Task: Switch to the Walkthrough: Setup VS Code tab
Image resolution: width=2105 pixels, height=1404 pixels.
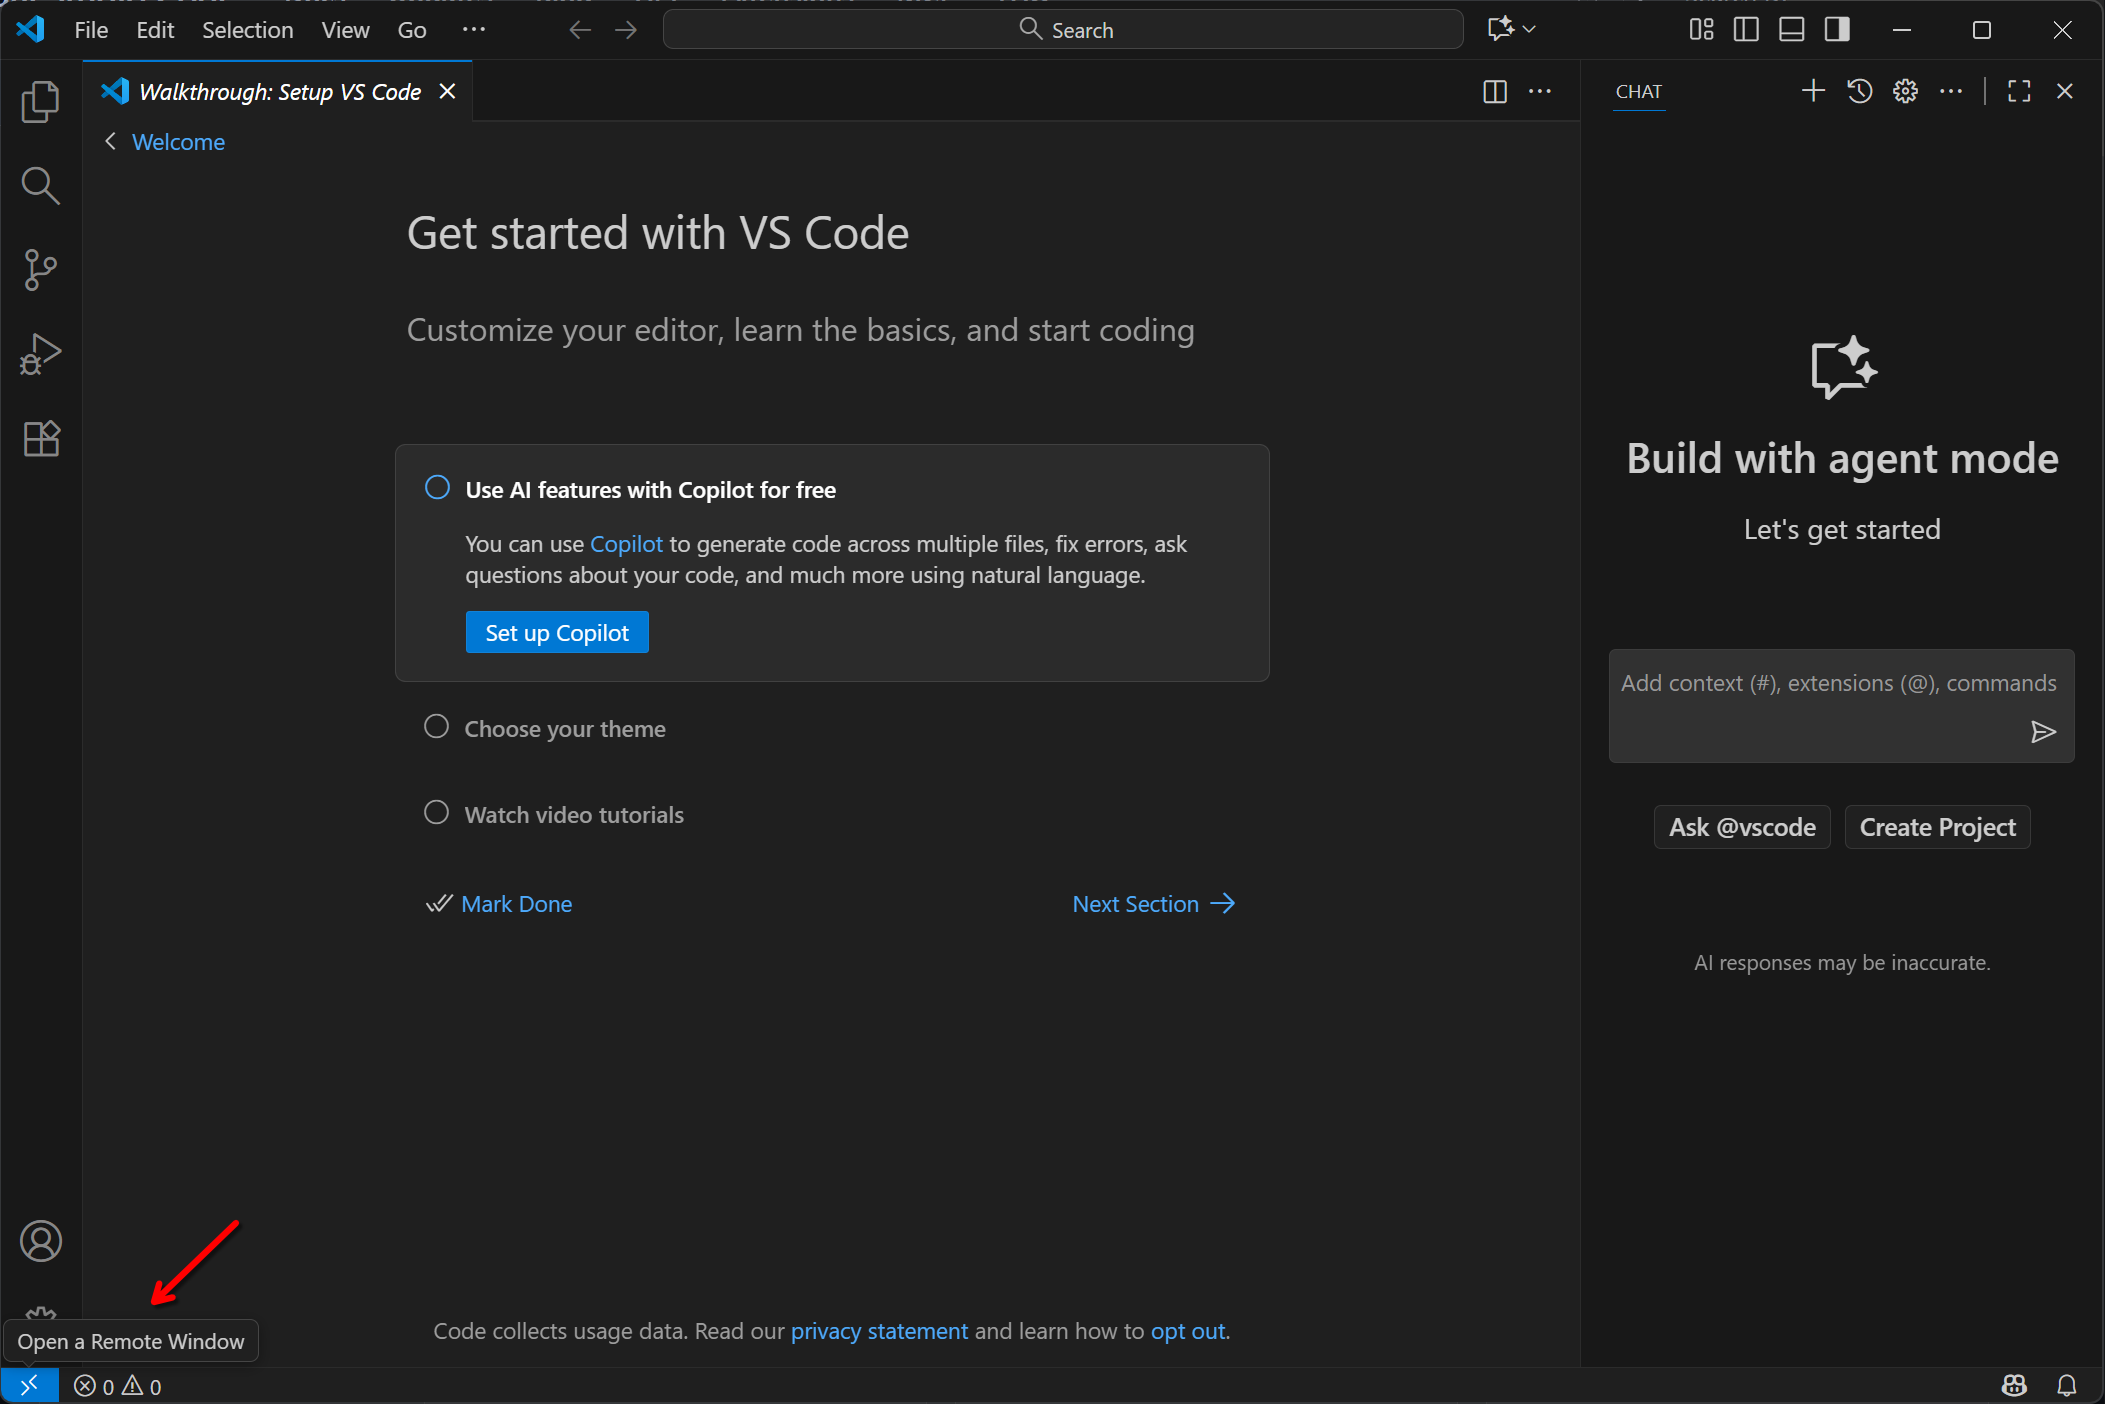Action: click(280, 91)
